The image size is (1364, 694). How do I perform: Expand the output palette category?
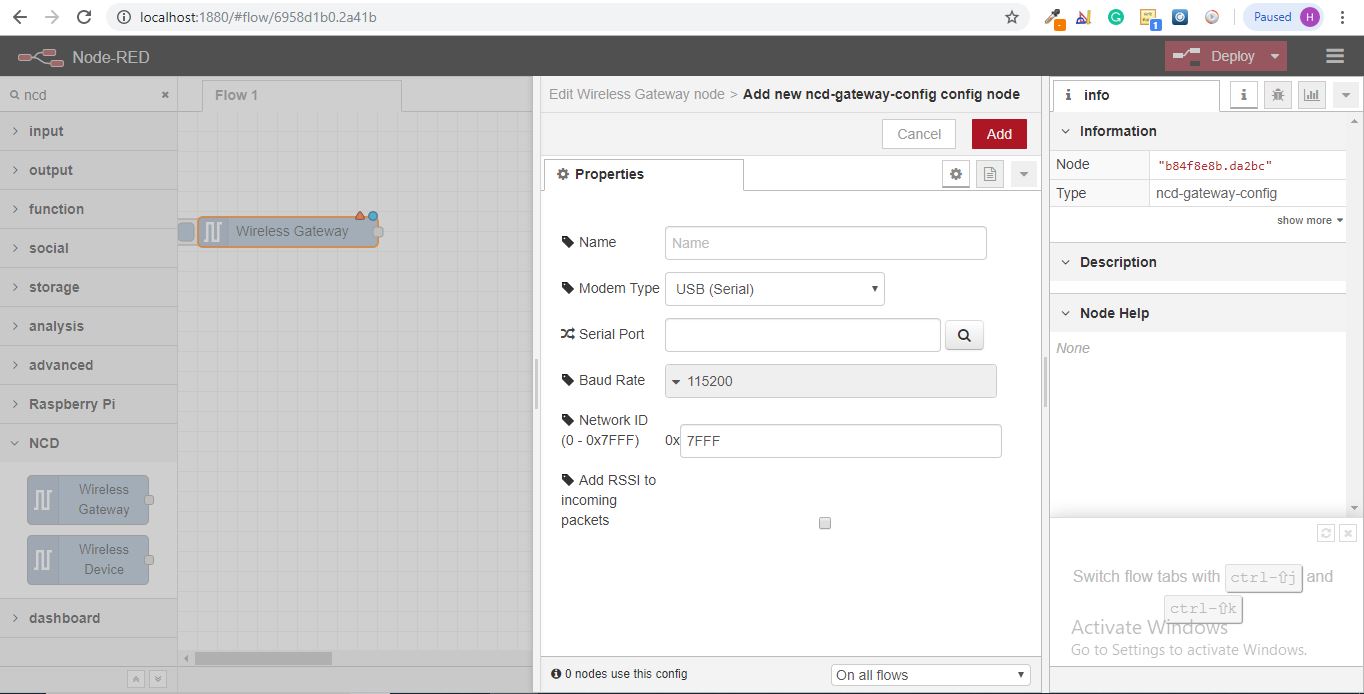pyautogui.click(x=89, y=170)
